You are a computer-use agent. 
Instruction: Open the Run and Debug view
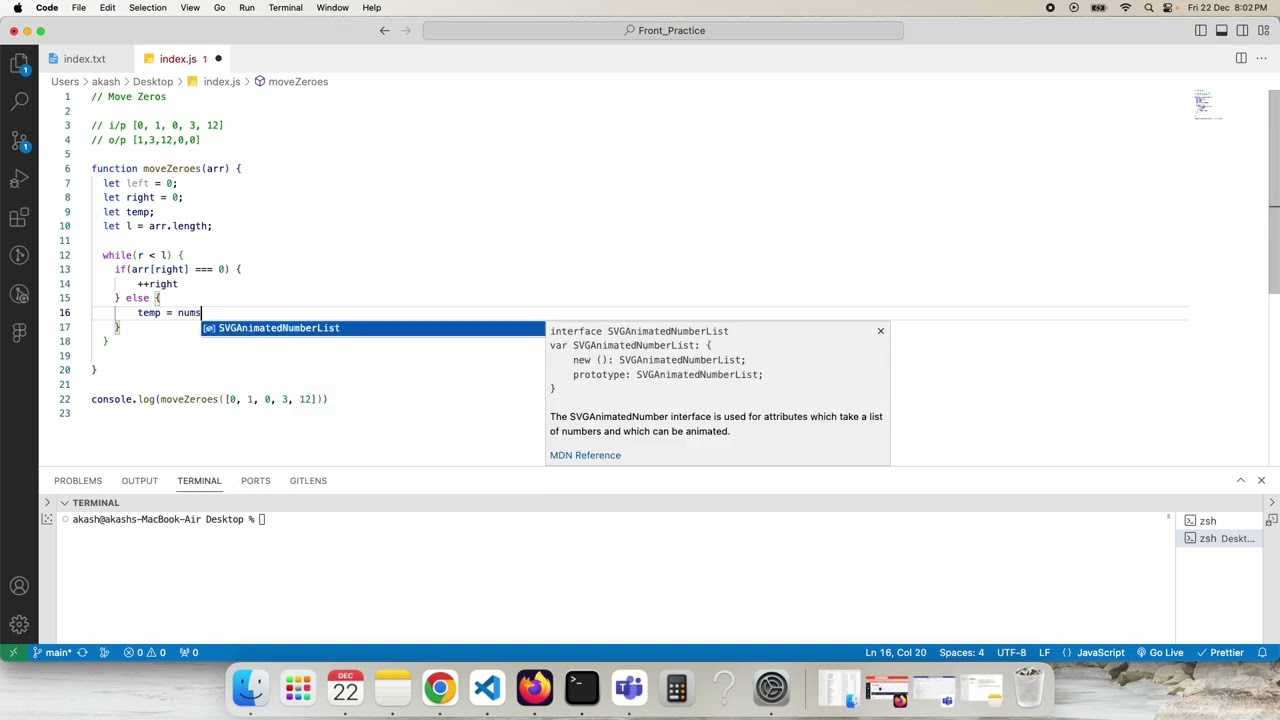pos(19,179)
